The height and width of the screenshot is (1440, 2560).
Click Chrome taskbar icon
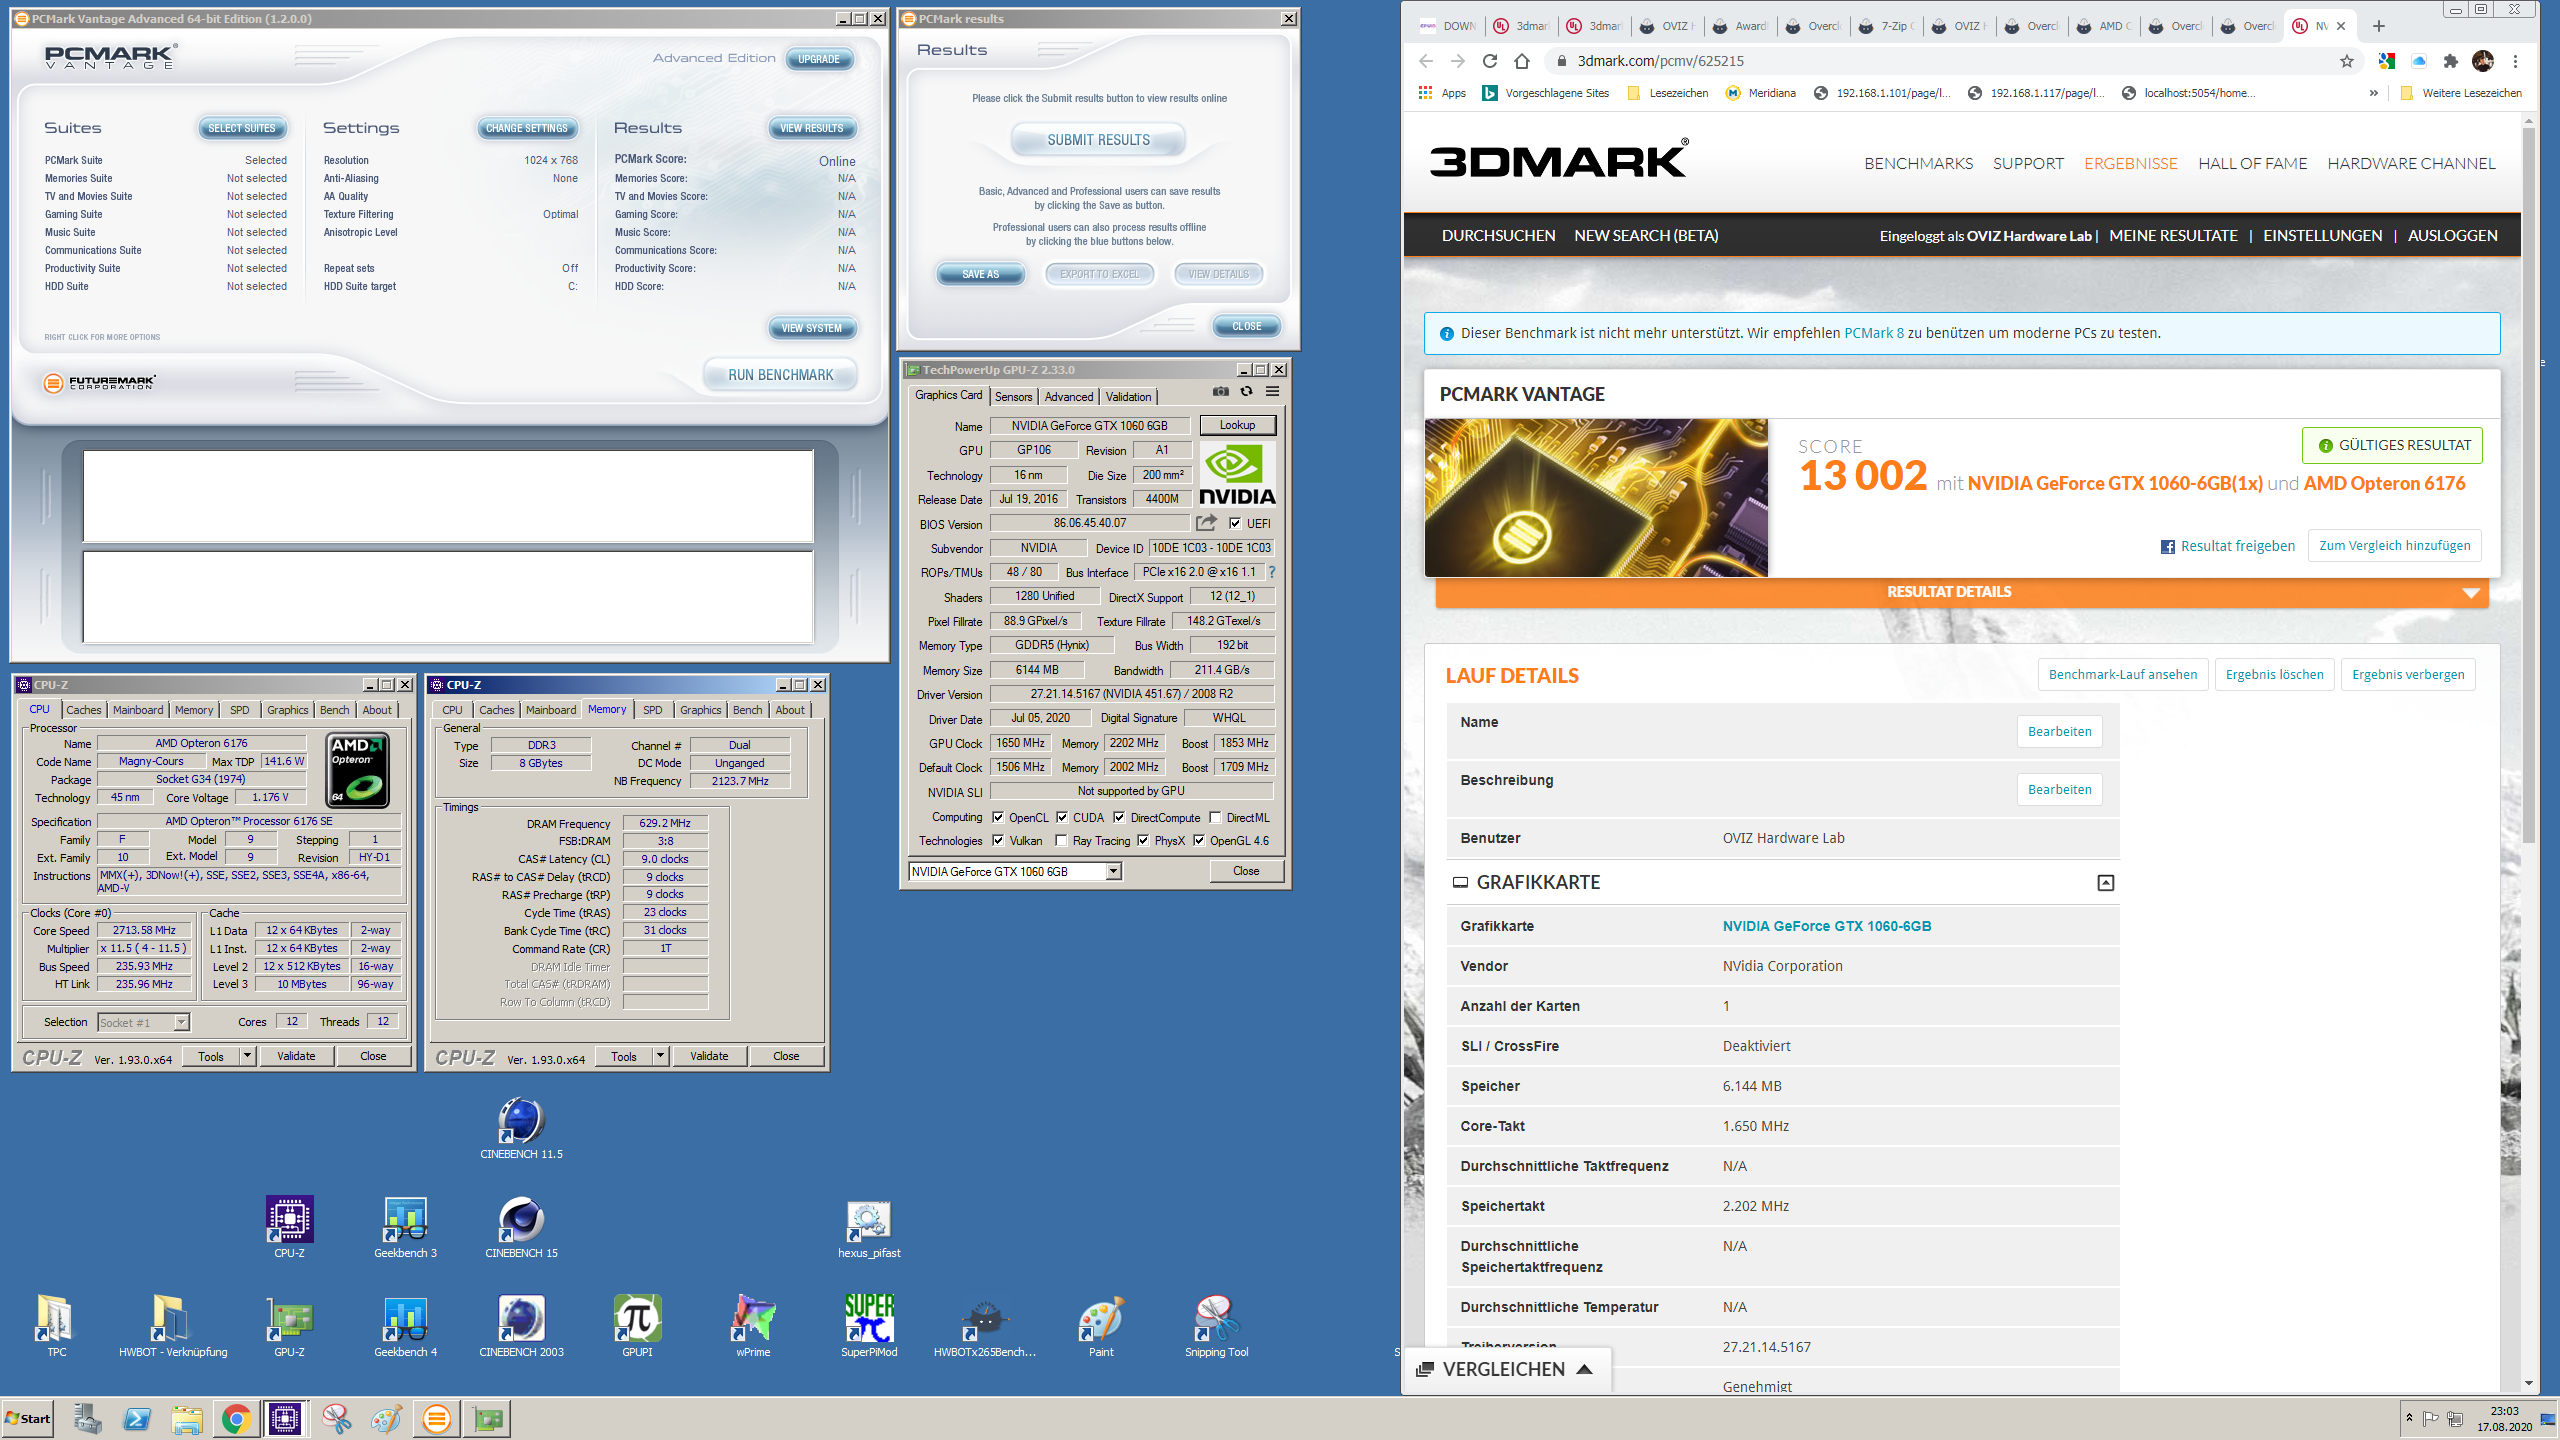236,1419
